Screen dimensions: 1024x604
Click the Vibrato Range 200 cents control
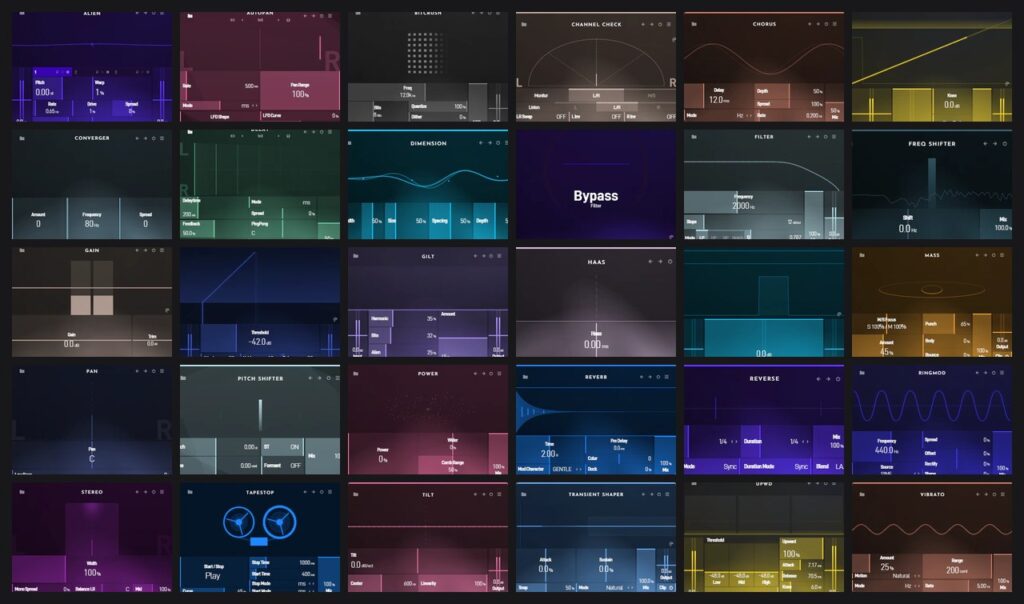click(x=957, y=565)
